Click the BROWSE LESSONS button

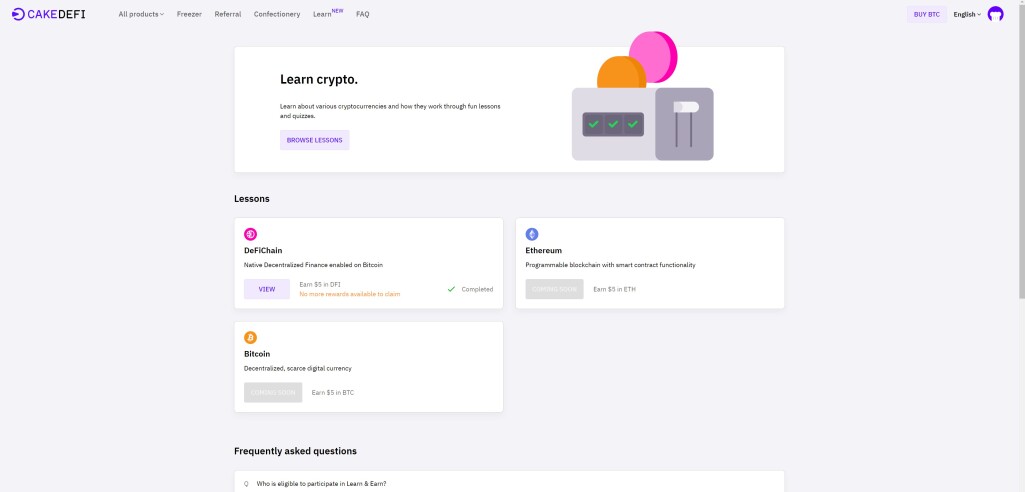(314, 140)
